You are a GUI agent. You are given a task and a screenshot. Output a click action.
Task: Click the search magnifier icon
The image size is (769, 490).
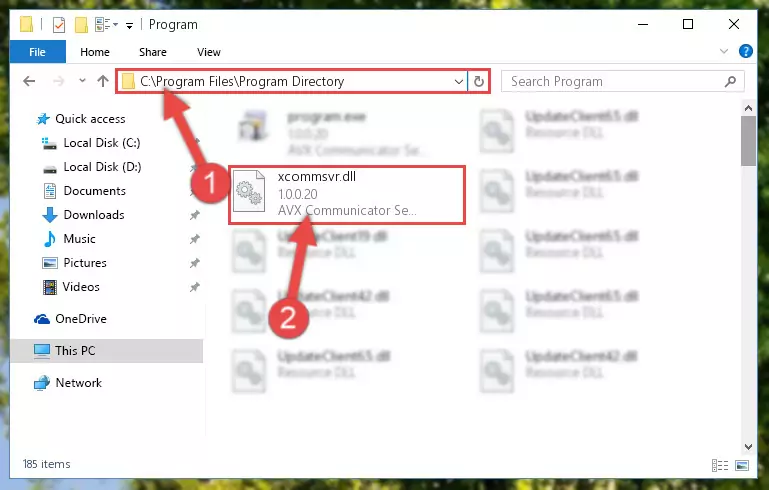click(x=730, y=81)
